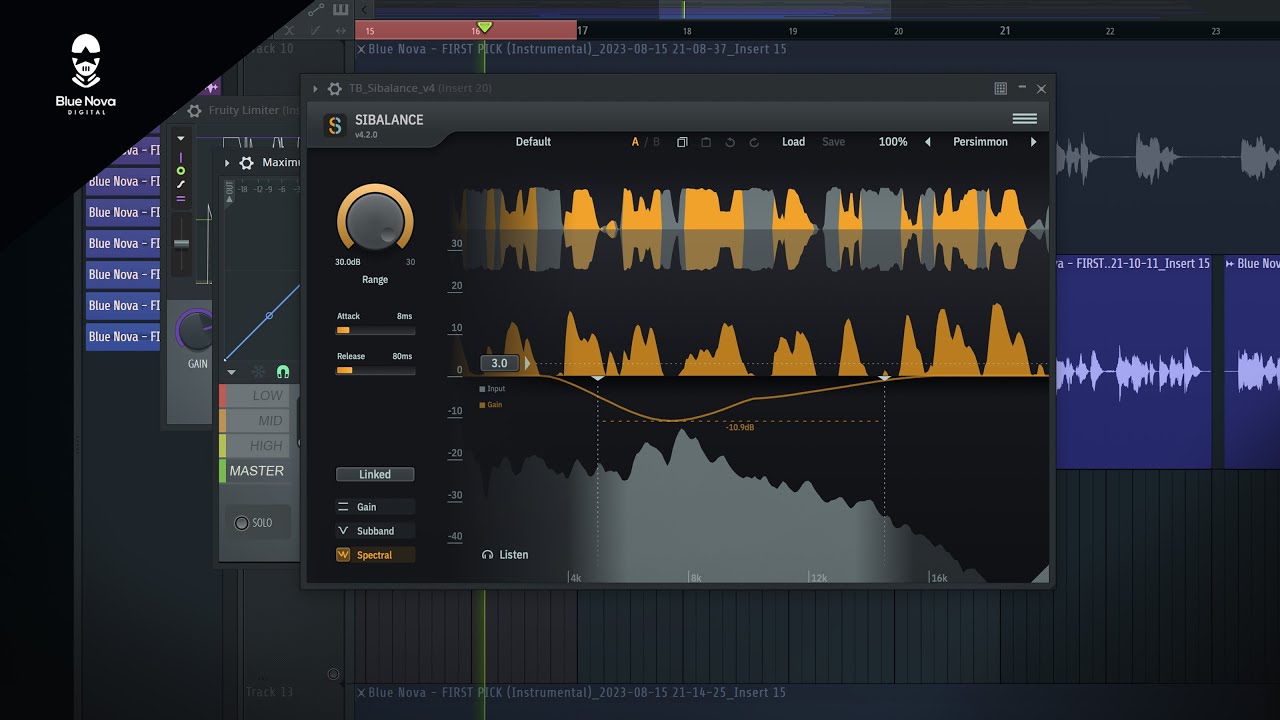The image size is (1280, 720).
Task: Click the Maximus curve control point
Action: (269, 316)
